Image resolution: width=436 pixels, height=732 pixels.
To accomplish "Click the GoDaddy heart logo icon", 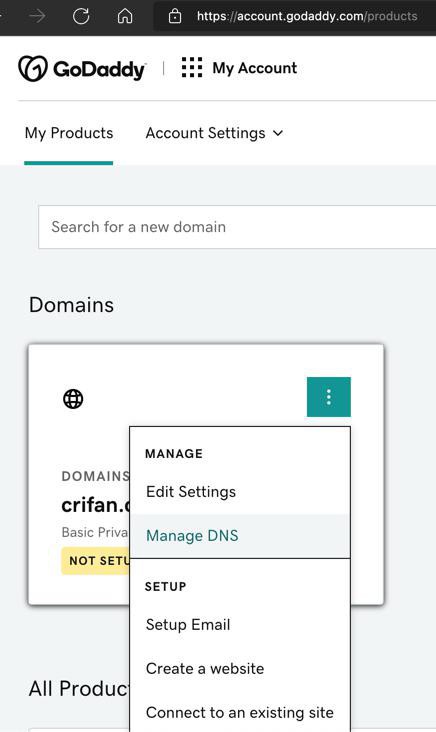I will point(33,69).
